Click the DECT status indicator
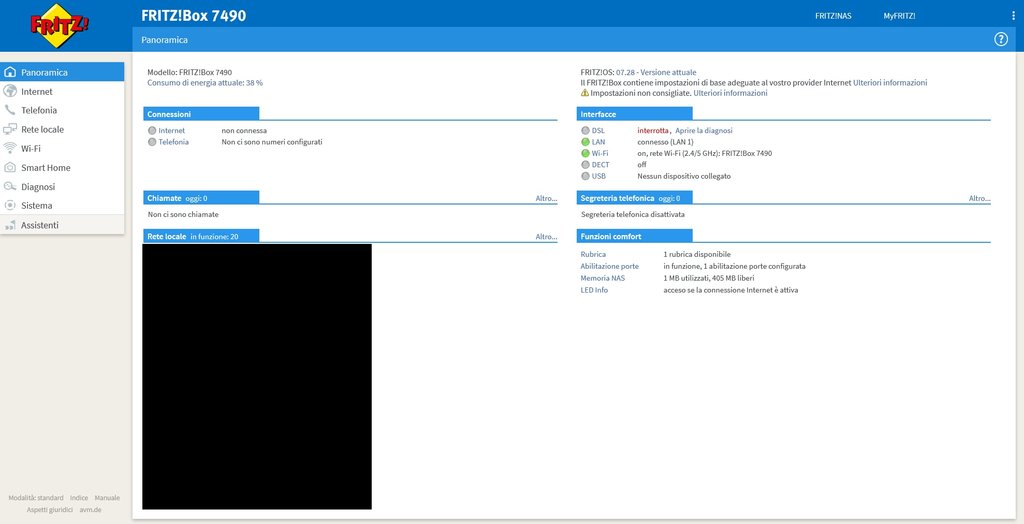Image resolution: width=1024 pixels, height=524 pixels. point(585,165)
